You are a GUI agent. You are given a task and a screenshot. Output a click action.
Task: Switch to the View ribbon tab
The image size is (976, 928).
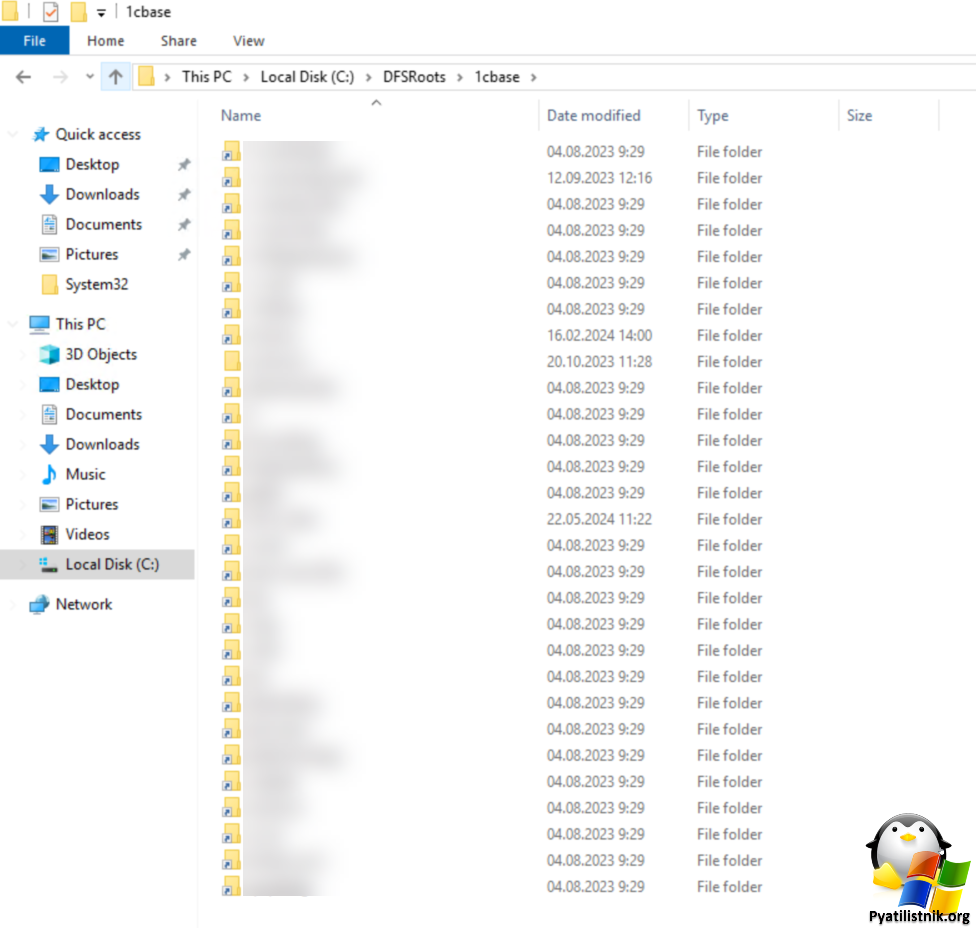tap(248, 41)
